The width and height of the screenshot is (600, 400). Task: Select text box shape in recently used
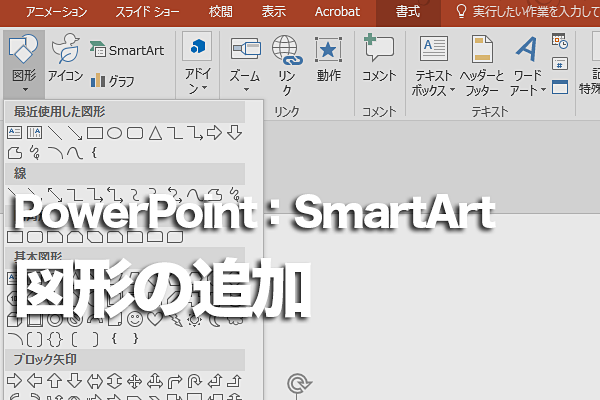point(15,133)
